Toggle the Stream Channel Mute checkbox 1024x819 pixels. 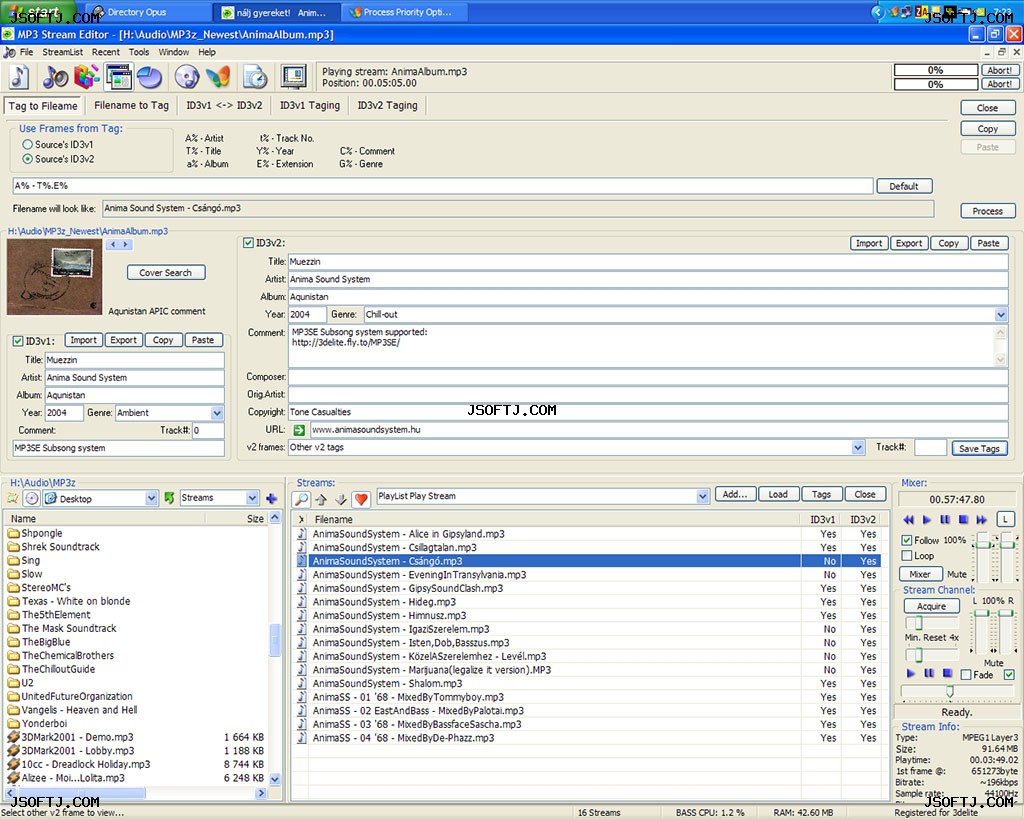pyautogui.click(x=1009, y=675)
